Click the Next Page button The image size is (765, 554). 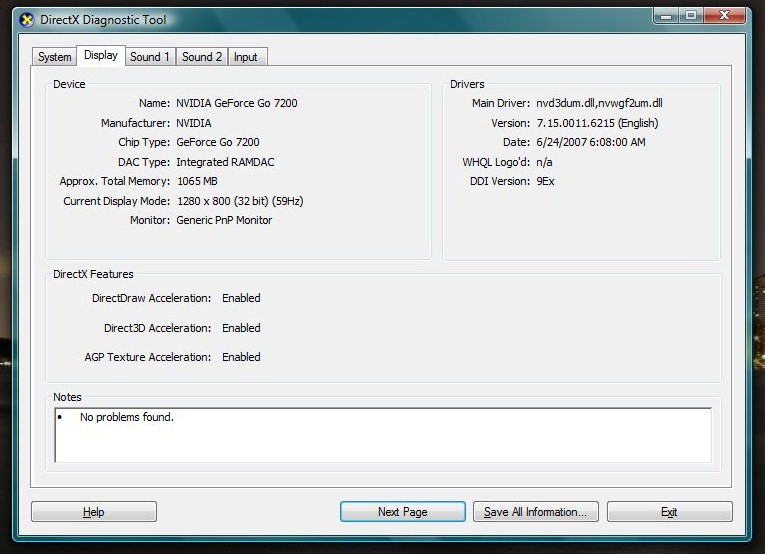click(403, 512)
